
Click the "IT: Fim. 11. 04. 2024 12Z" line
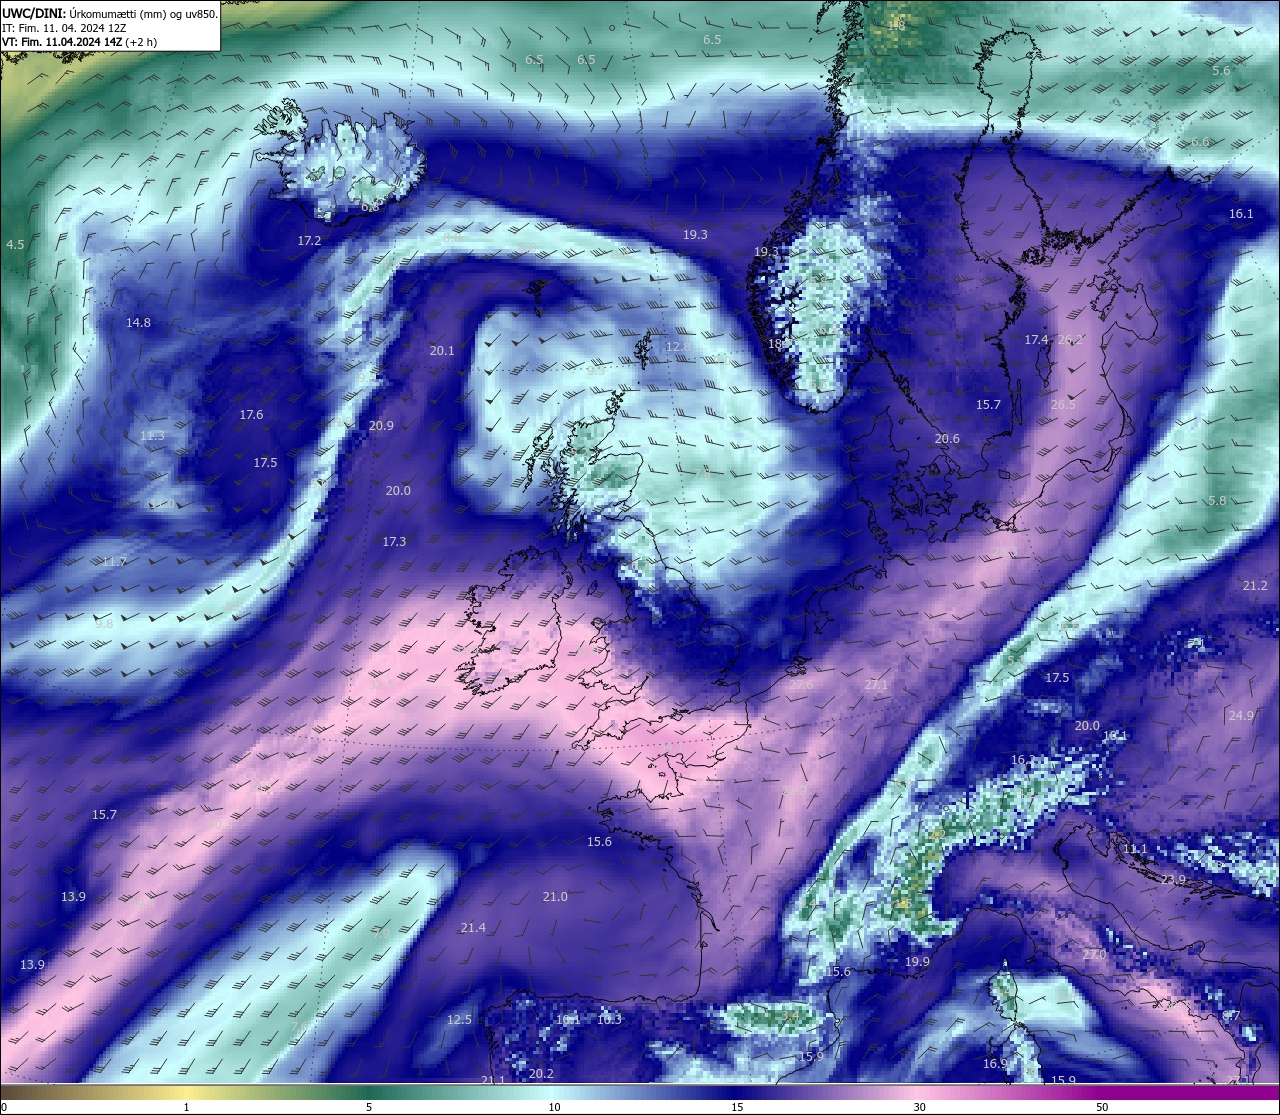click(65, 28)
